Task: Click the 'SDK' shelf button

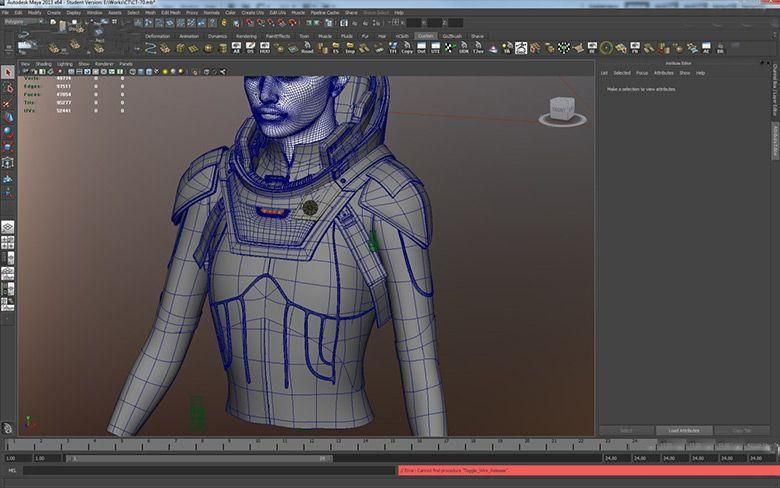Action: 464,48
